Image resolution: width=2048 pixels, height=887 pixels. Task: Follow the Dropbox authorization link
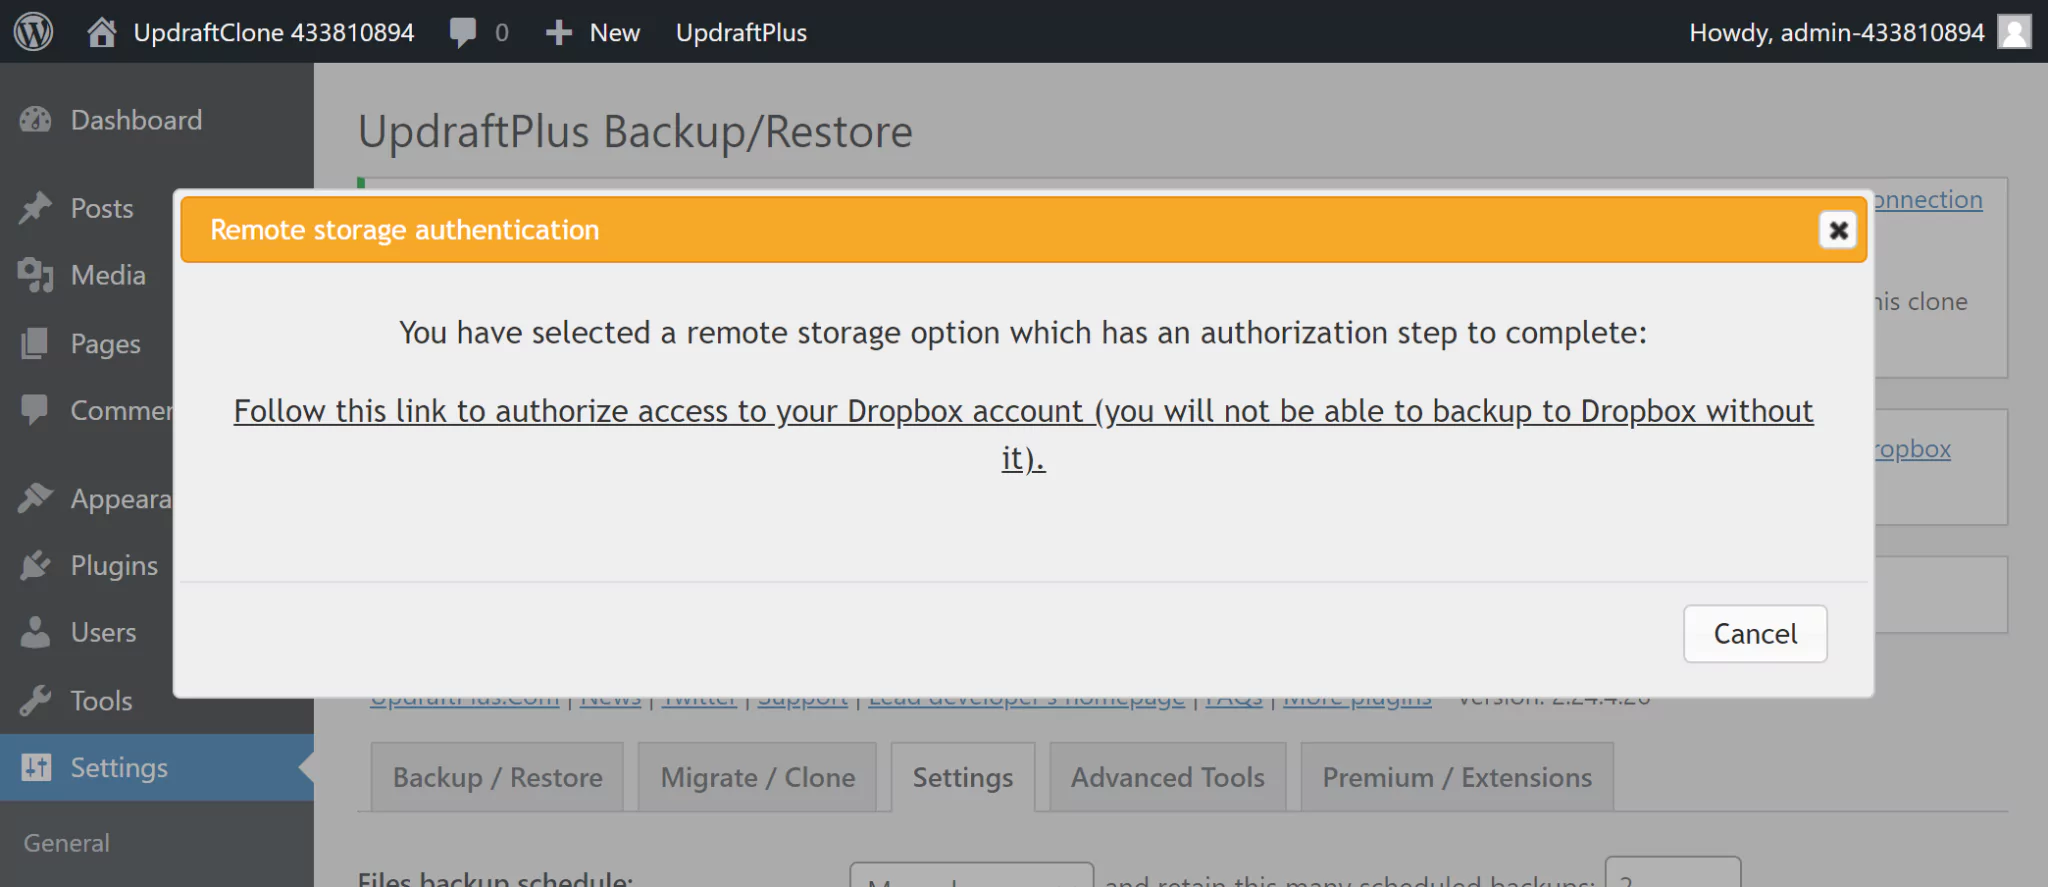click(x=1023, y=434)
